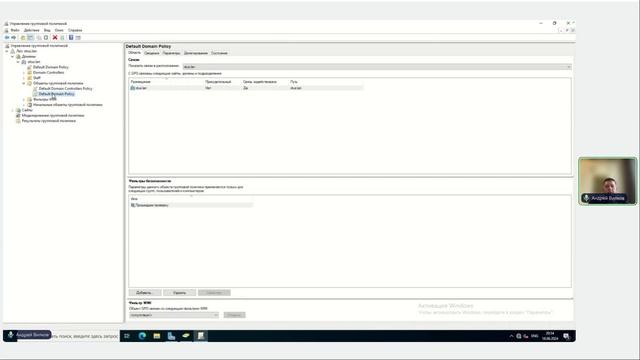Image resolution: width=640 pixels, height=360 pixels.
Task: Open the Вид menu
Action: coord(47,30)
